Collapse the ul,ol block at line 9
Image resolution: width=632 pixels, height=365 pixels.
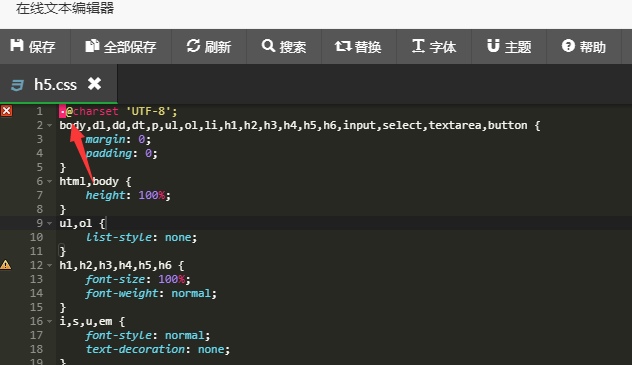(x=50, y=223)
